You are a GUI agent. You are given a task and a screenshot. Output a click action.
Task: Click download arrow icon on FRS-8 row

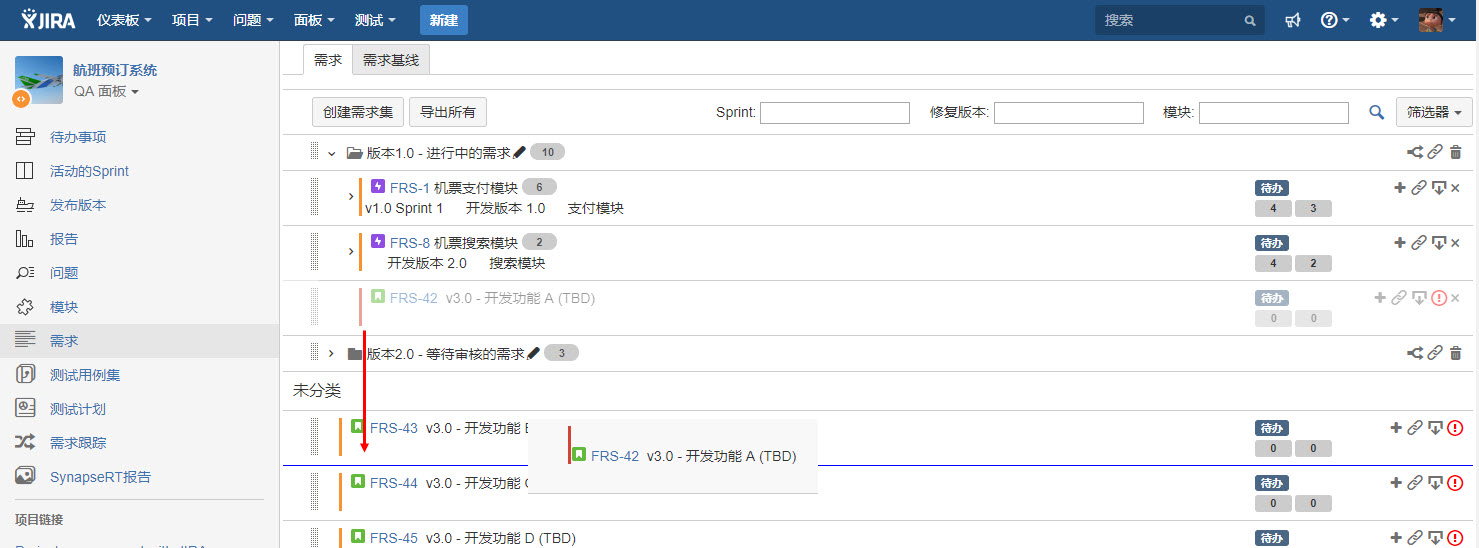(1439, 243)
